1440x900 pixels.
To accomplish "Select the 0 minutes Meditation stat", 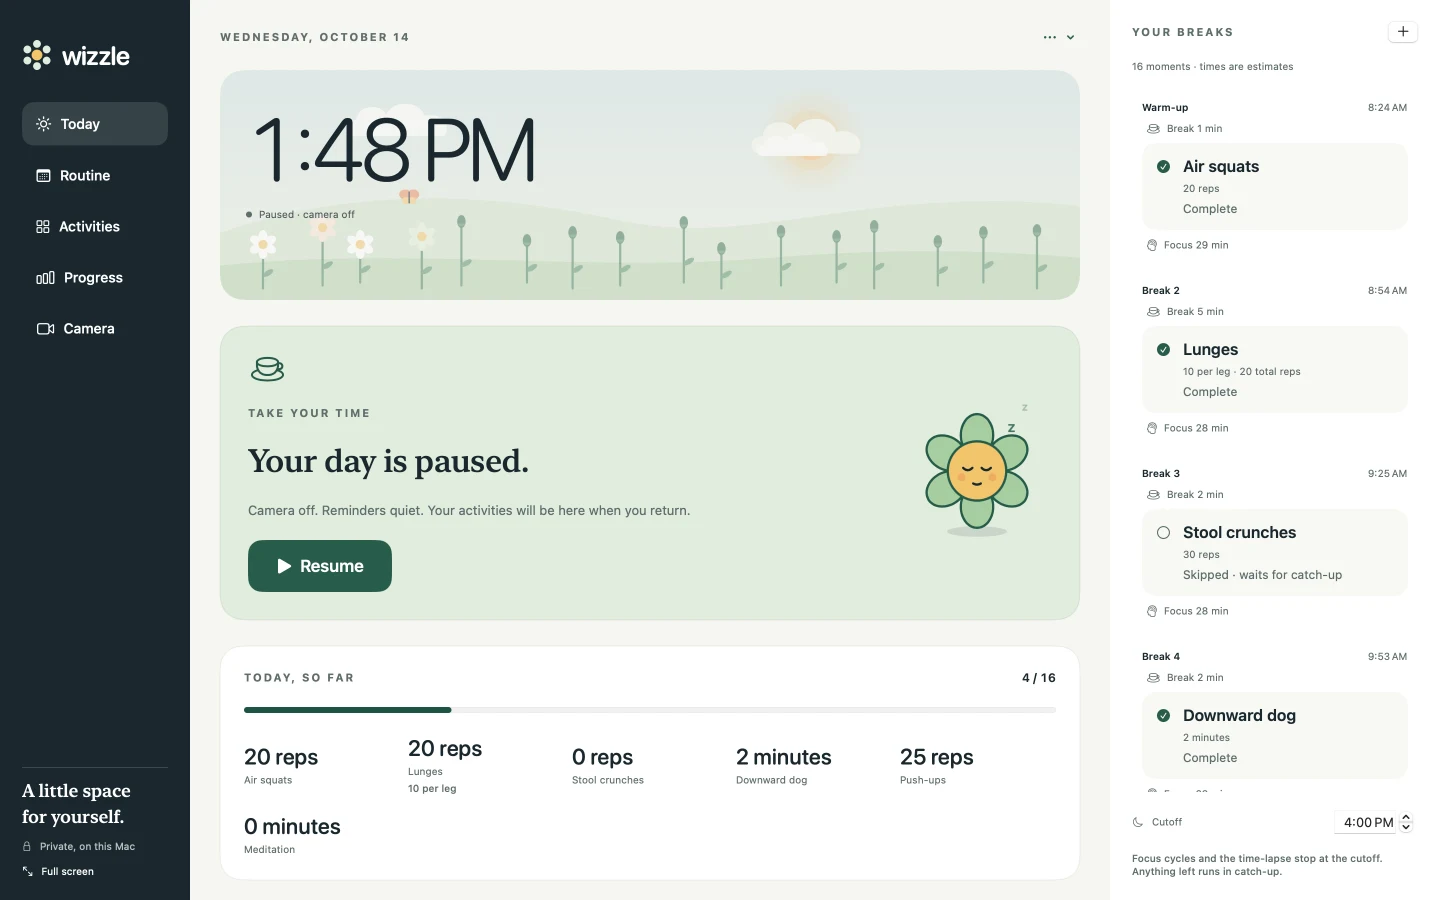I will pyautogui.click(x=292, y=836).
